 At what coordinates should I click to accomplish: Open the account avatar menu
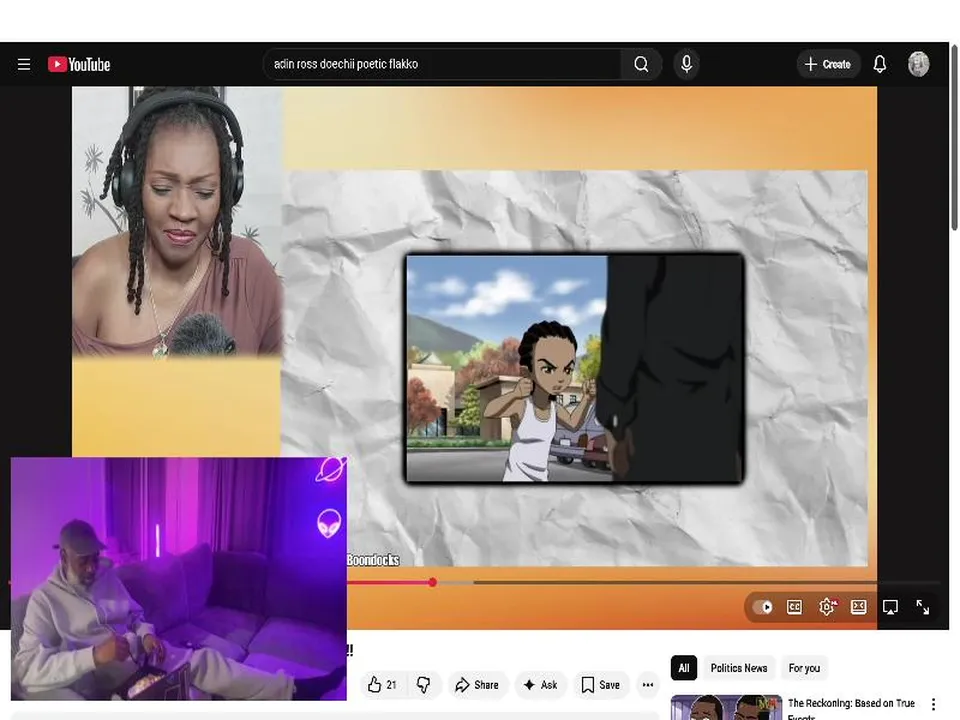point(918,64)
